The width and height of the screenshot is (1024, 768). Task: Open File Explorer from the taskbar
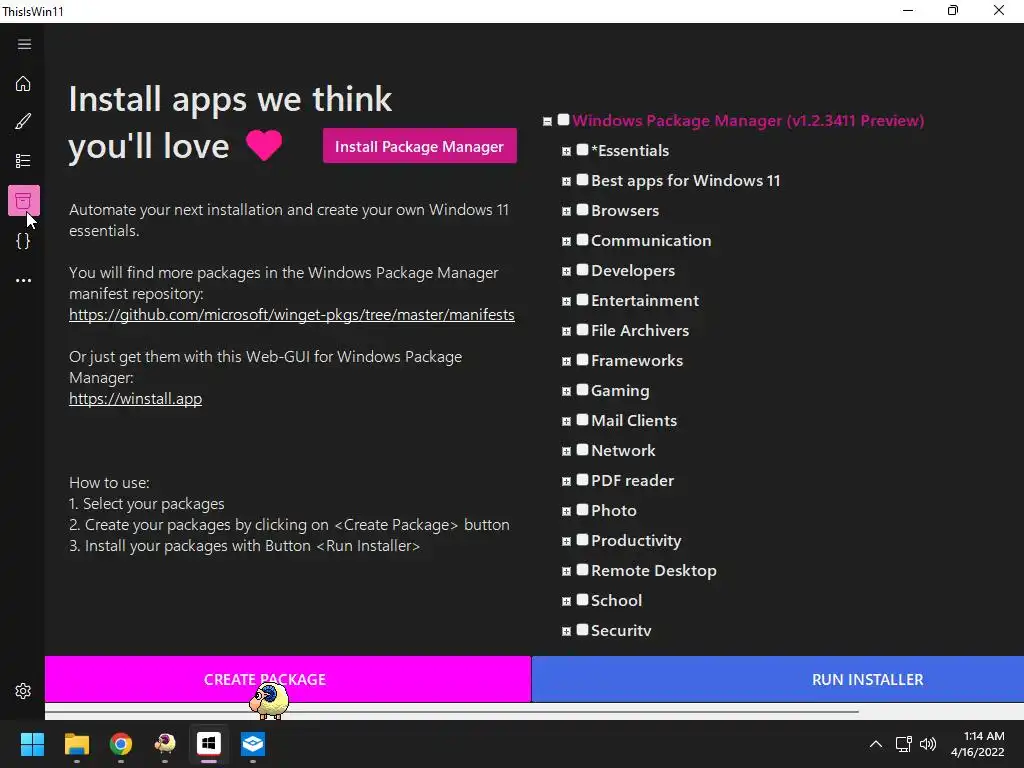click(76, 744)
